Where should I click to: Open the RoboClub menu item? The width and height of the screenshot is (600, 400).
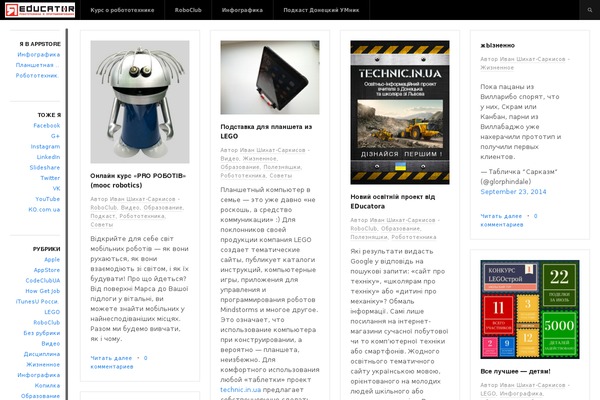point(188,10)
